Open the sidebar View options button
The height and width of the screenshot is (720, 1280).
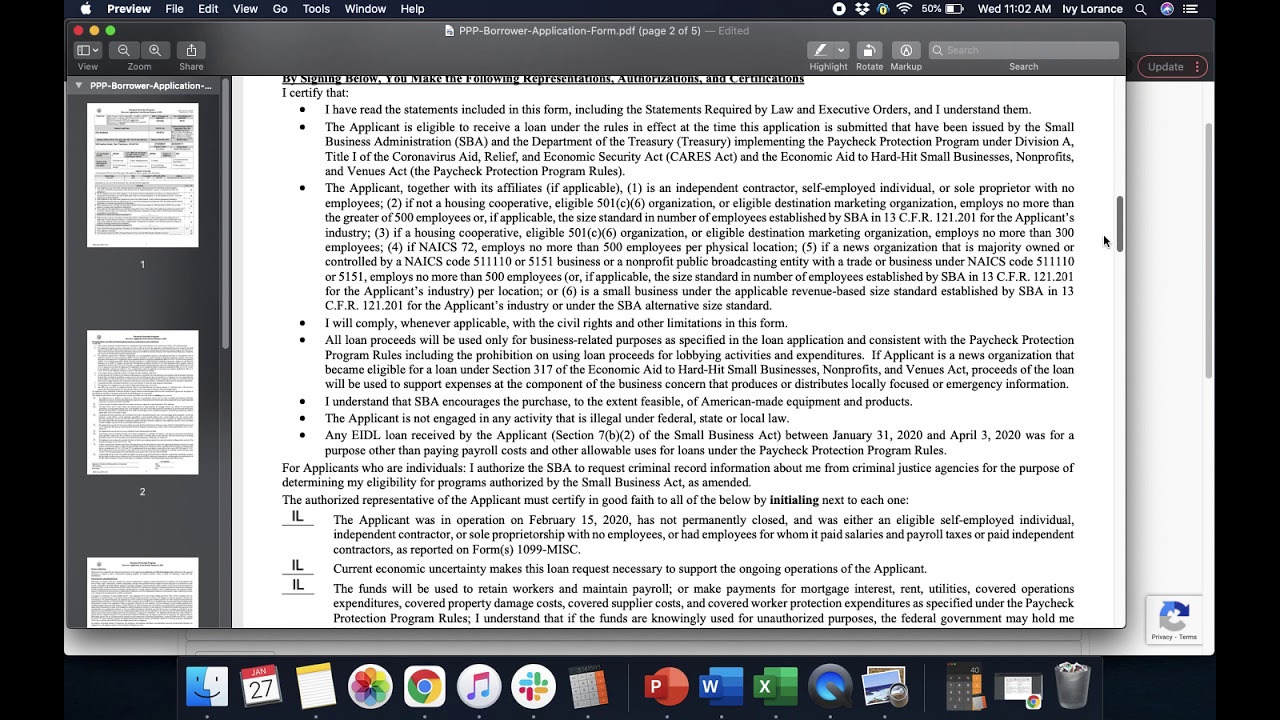[x=88, y=50]
